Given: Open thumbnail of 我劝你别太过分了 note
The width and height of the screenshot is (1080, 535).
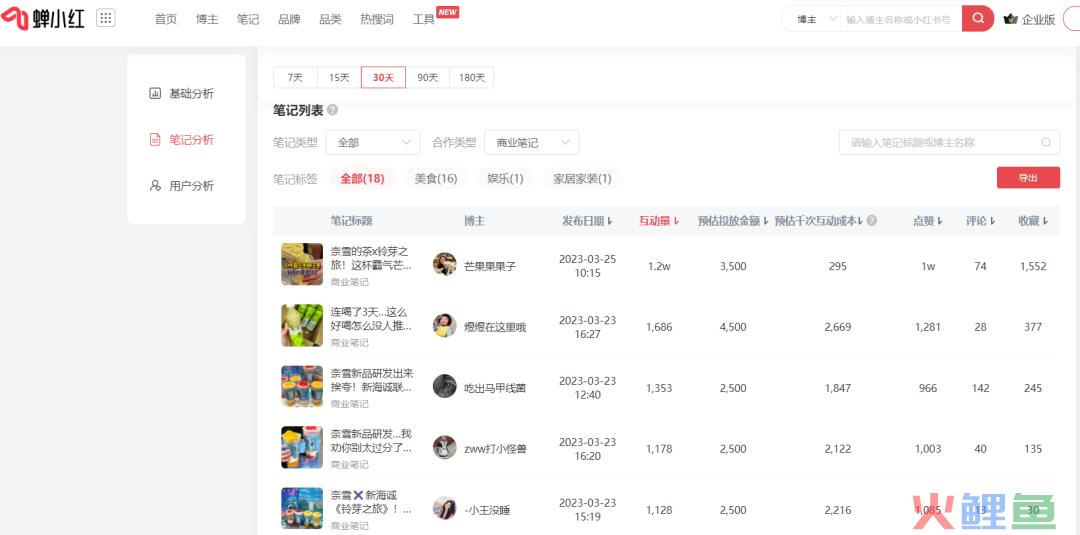Looking at the screenshot, I should pos(302,447).
